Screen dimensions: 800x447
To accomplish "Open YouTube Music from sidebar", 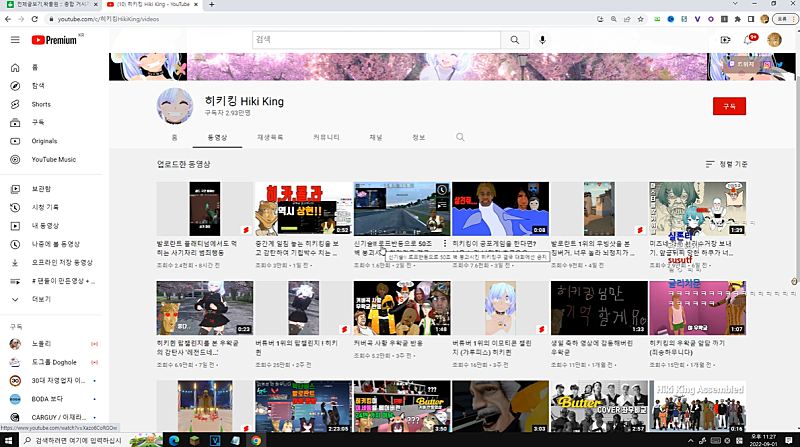I will [x=53, y=159].
